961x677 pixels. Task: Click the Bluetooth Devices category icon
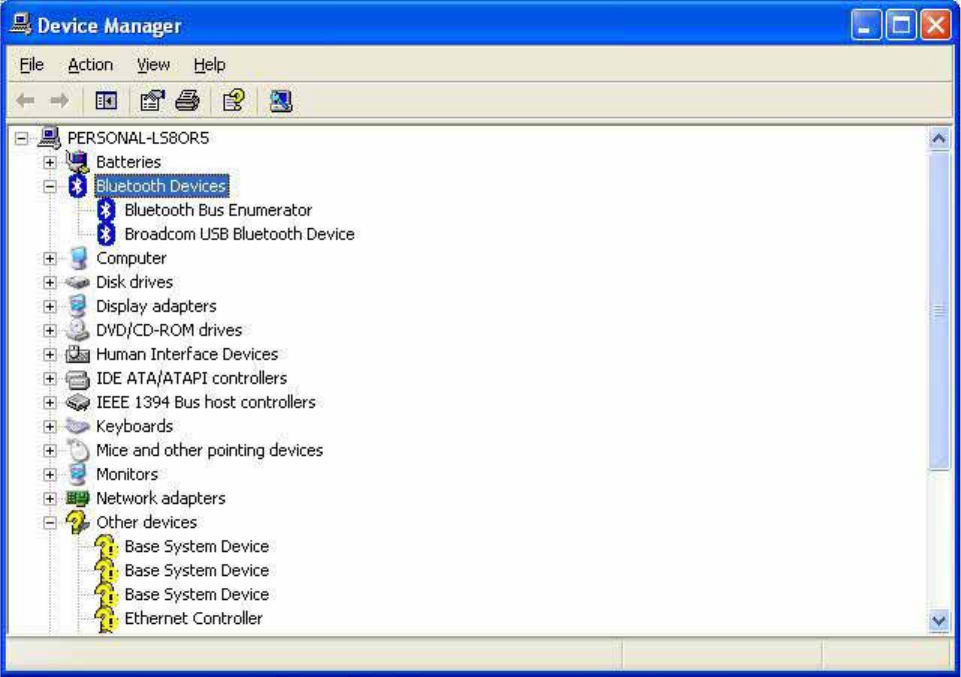click(x=77, y=186)
